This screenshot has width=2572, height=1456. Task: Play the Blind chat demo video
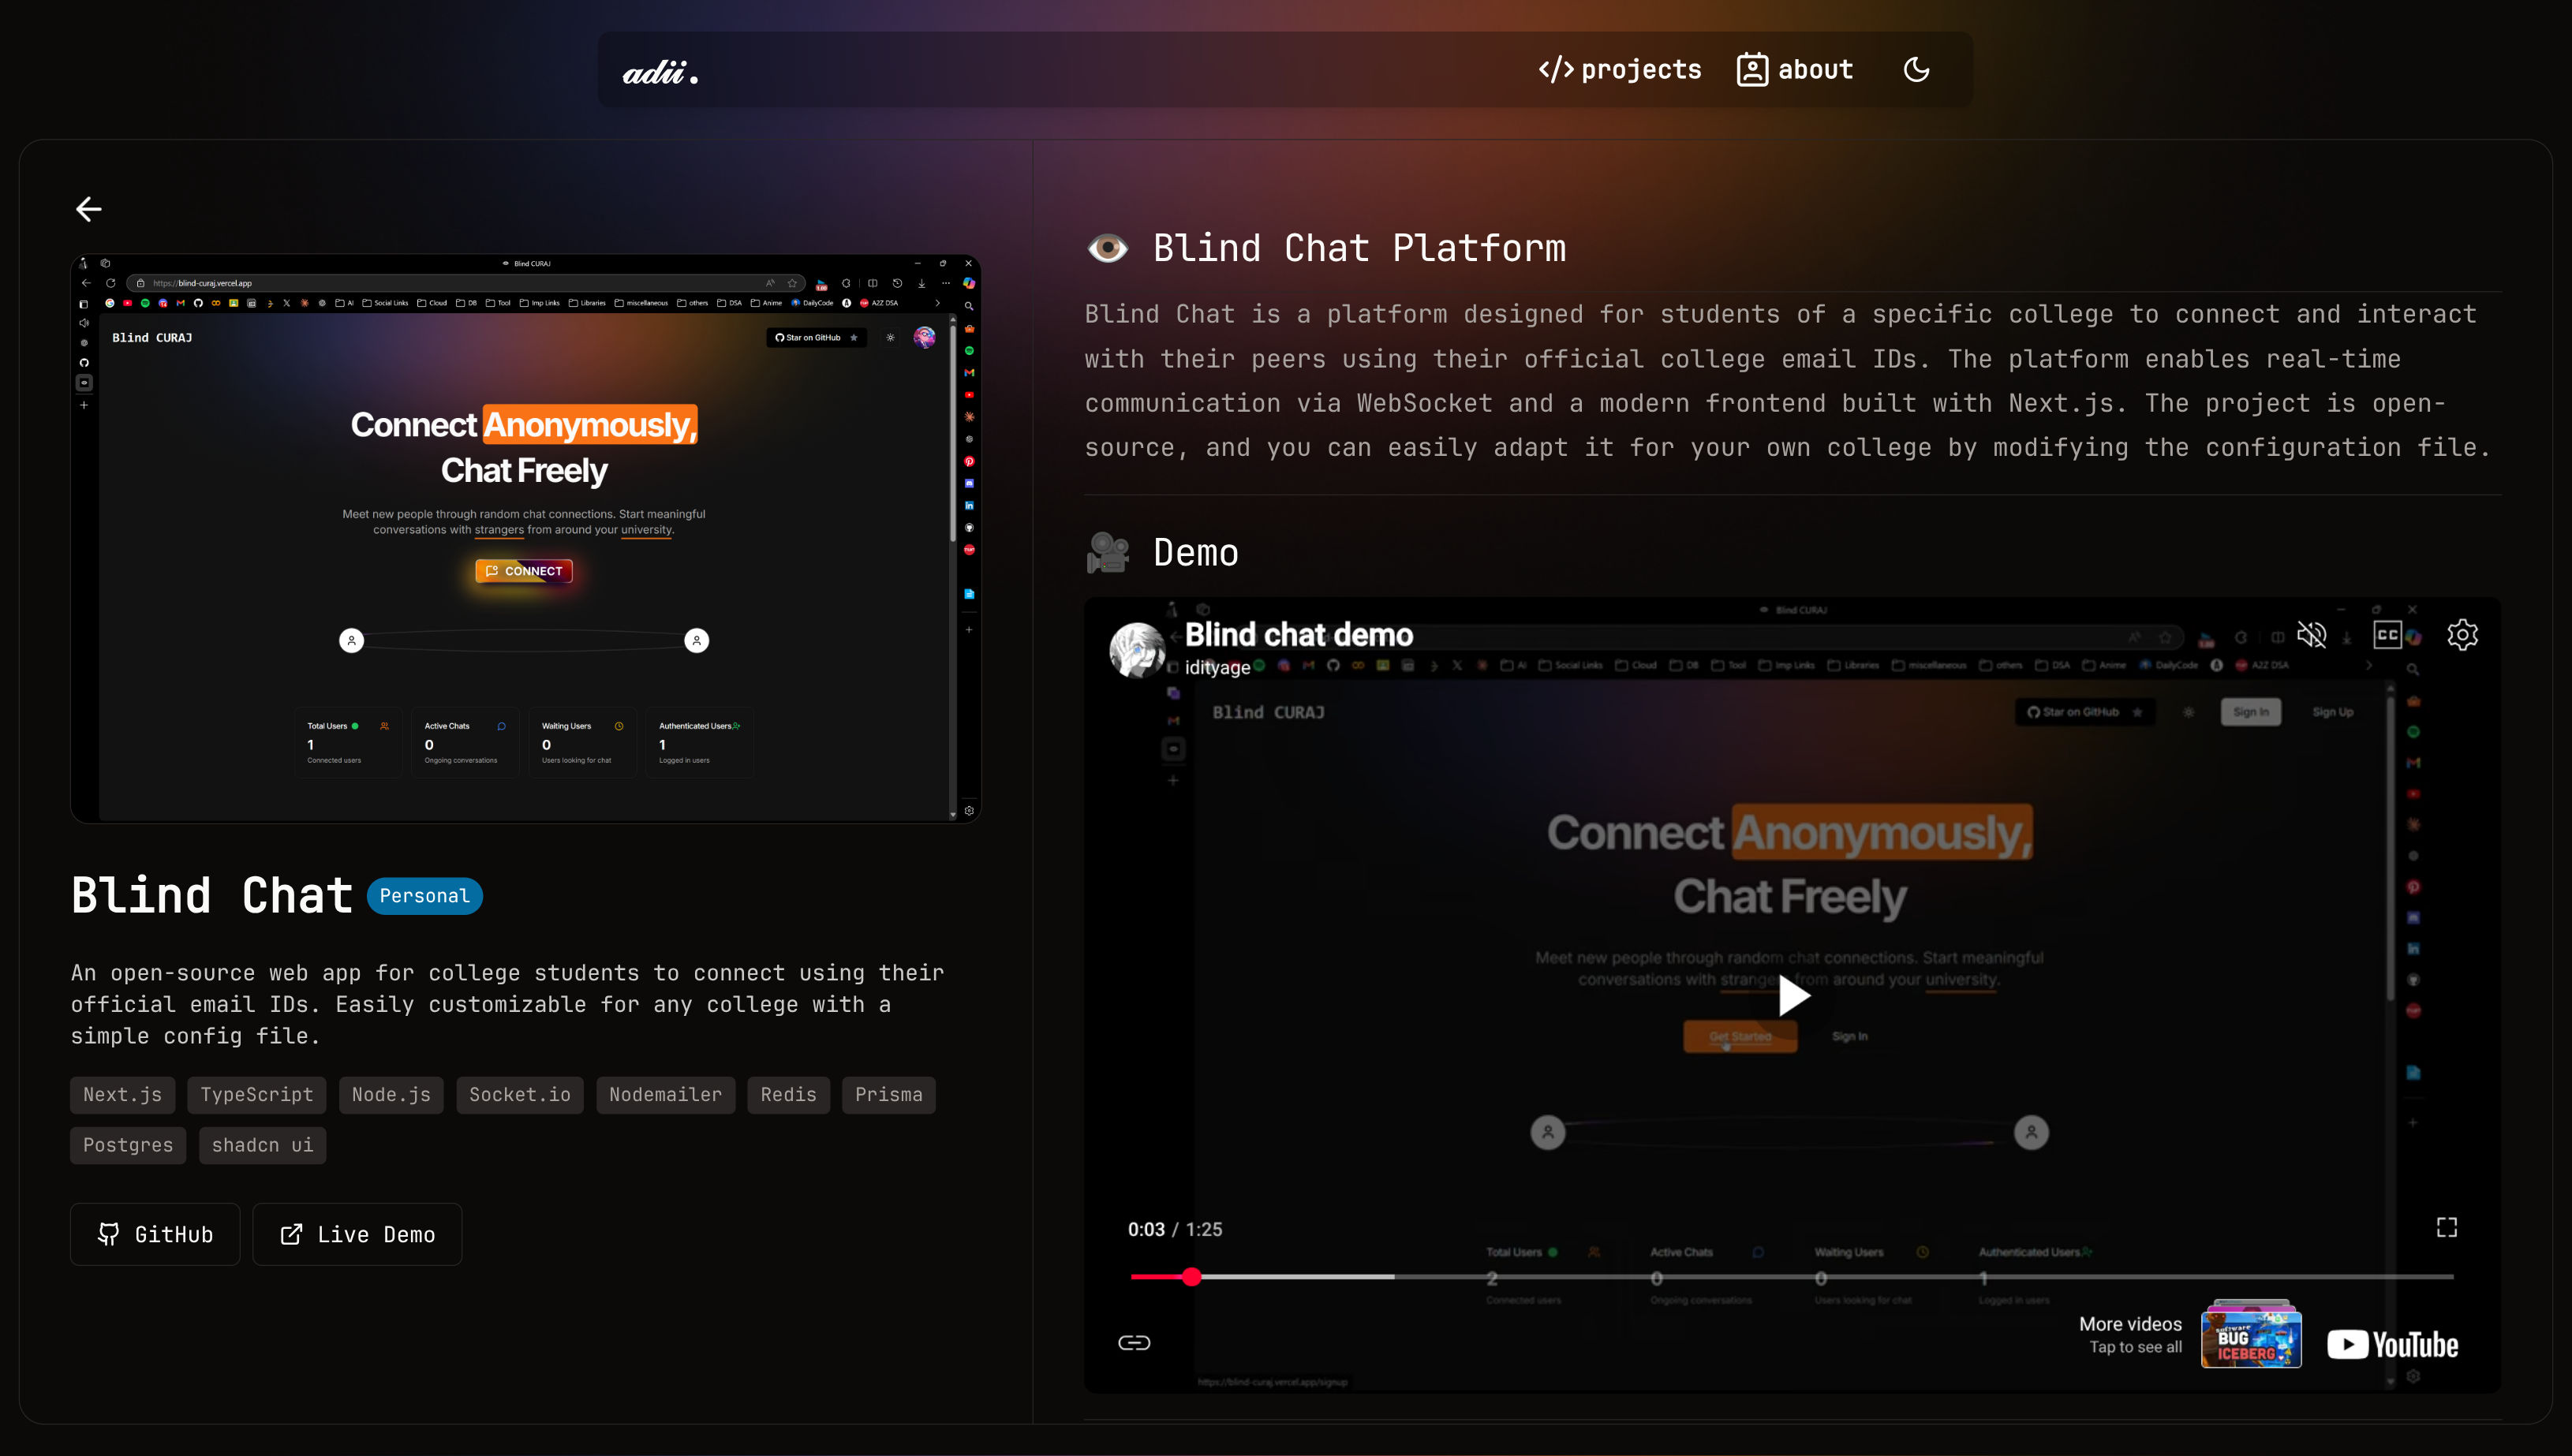[1792, 995]
